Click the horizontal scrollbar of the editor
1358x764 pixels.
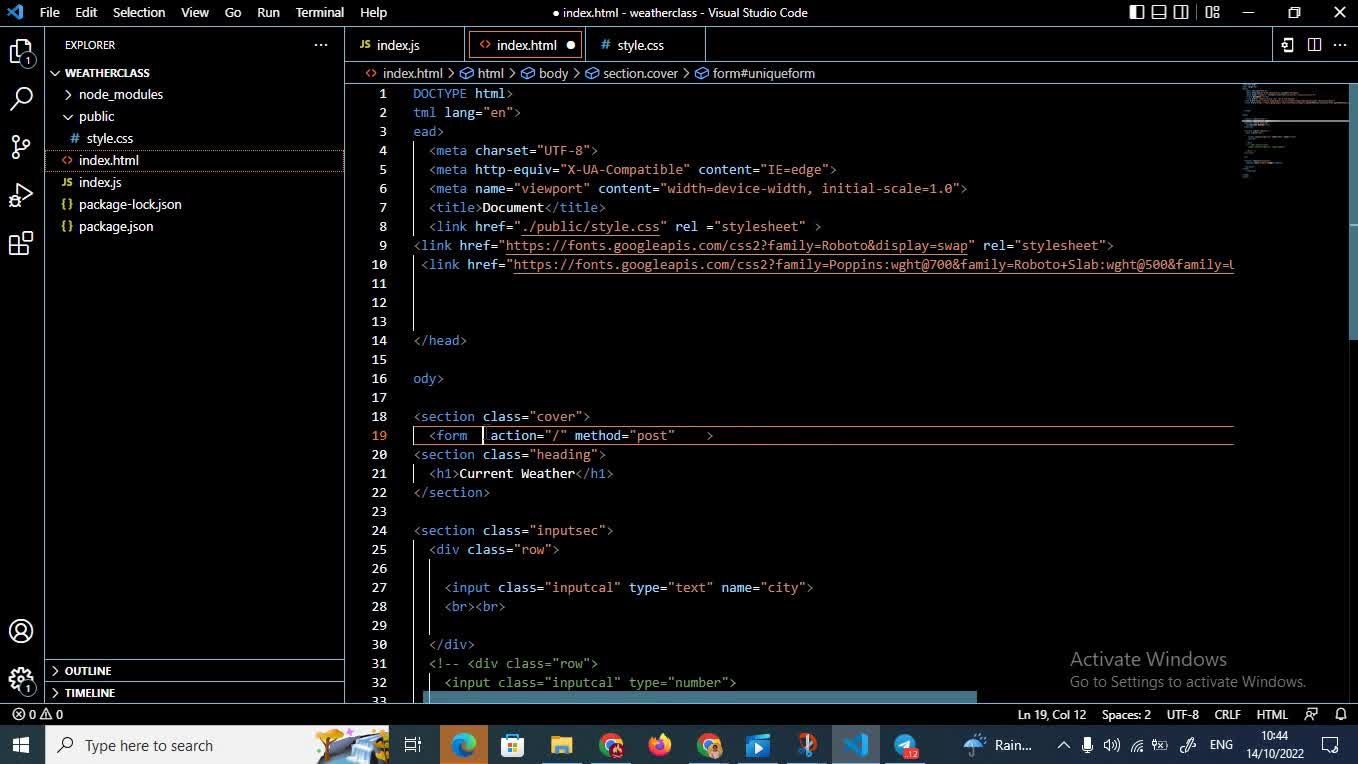pos(699,697)
